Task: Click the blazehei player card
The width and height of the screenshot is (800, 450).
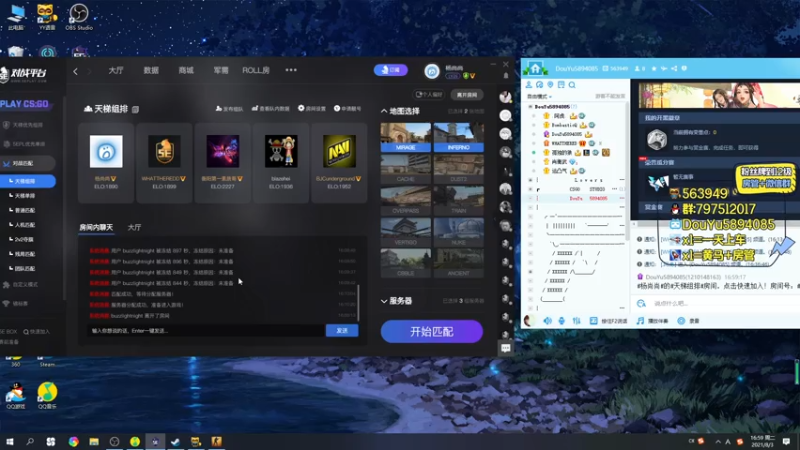Action: 281,162
